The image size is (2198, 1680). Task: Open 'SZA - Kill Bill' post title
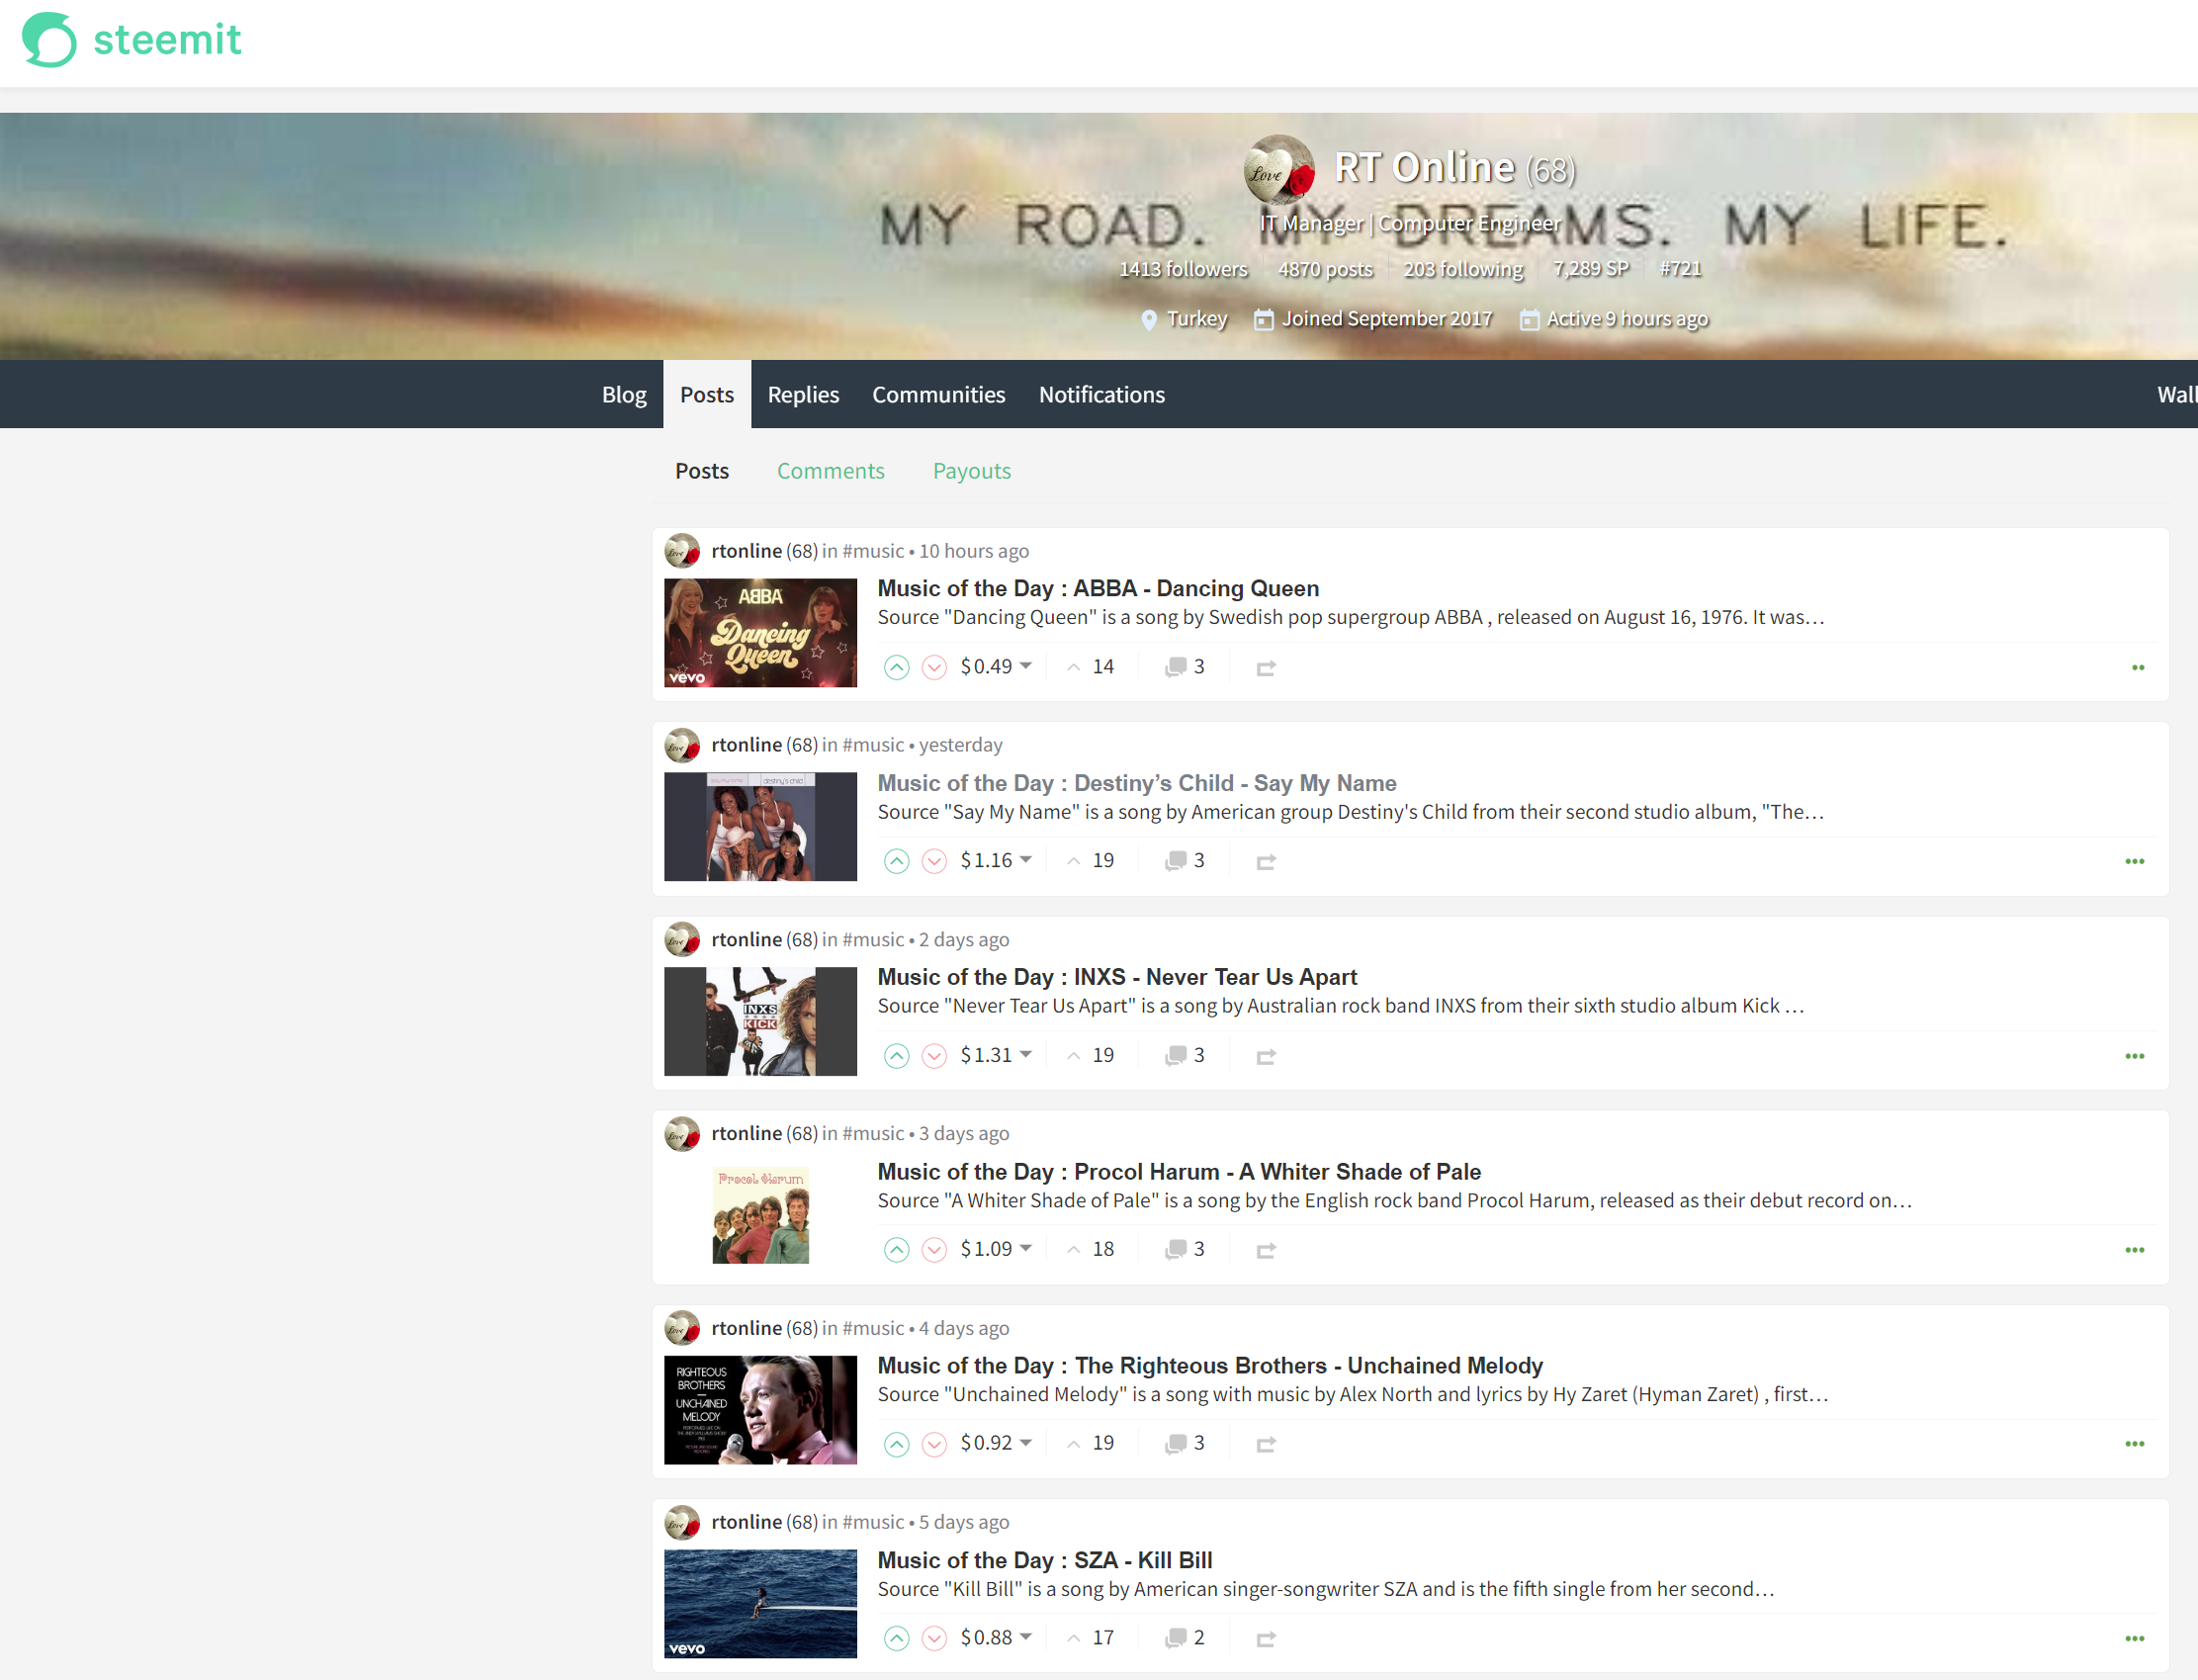tap(1045, 1561)
